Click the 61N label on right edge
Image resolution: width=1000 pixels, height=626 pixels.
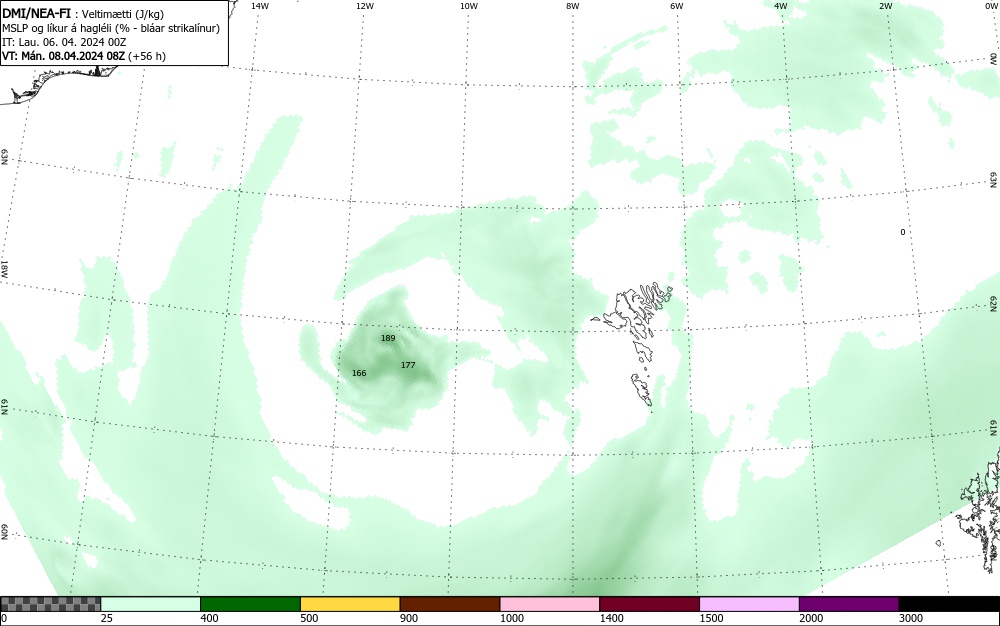tap(994, 428)
